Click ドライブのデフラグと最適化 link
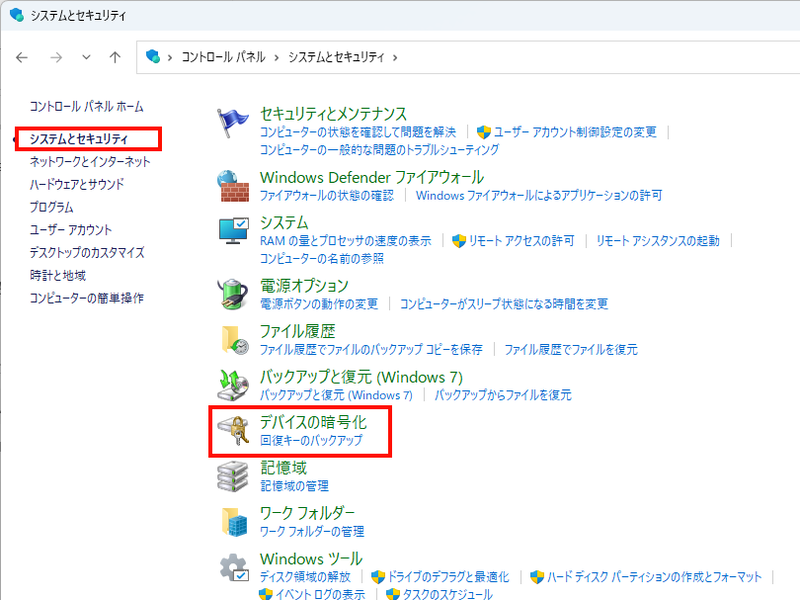Screen dimensions: 800x600 pyautogui.click(x=448, y=577)
